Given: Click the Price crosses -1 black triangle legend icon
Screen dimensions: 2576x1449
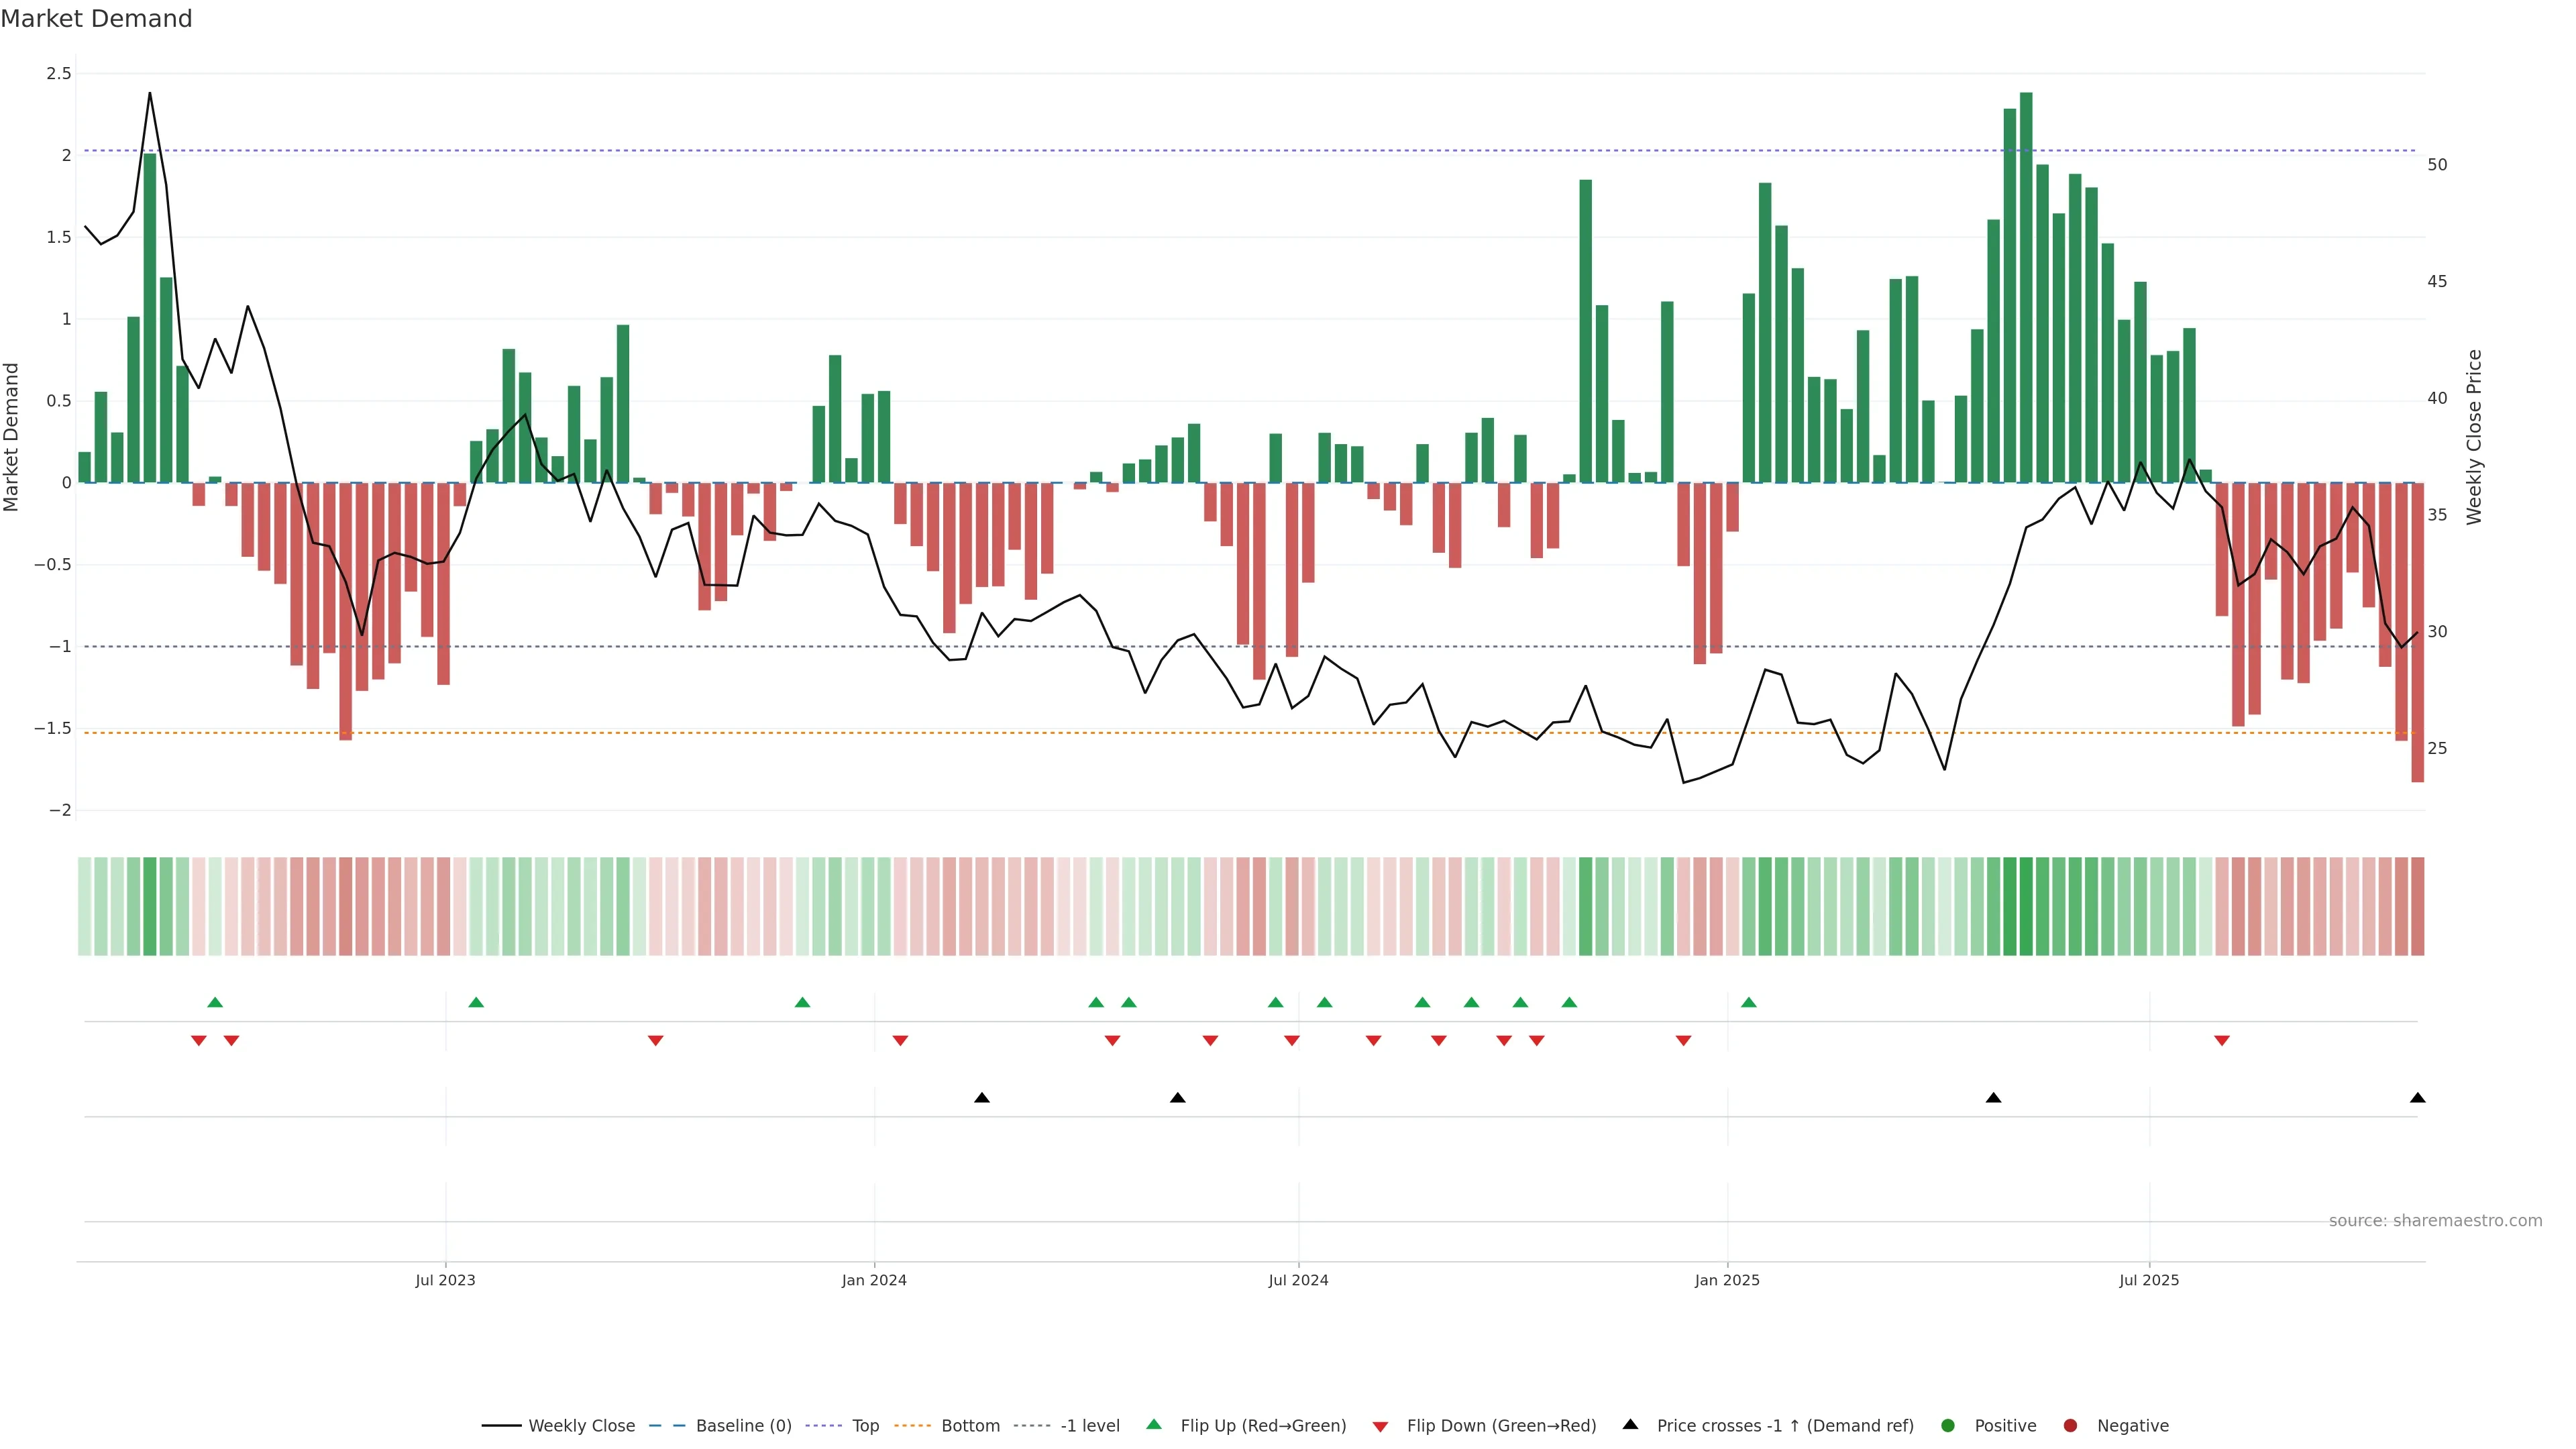Looking at the screenshot, I should pyautogui.click(x=1630, y=1425).
